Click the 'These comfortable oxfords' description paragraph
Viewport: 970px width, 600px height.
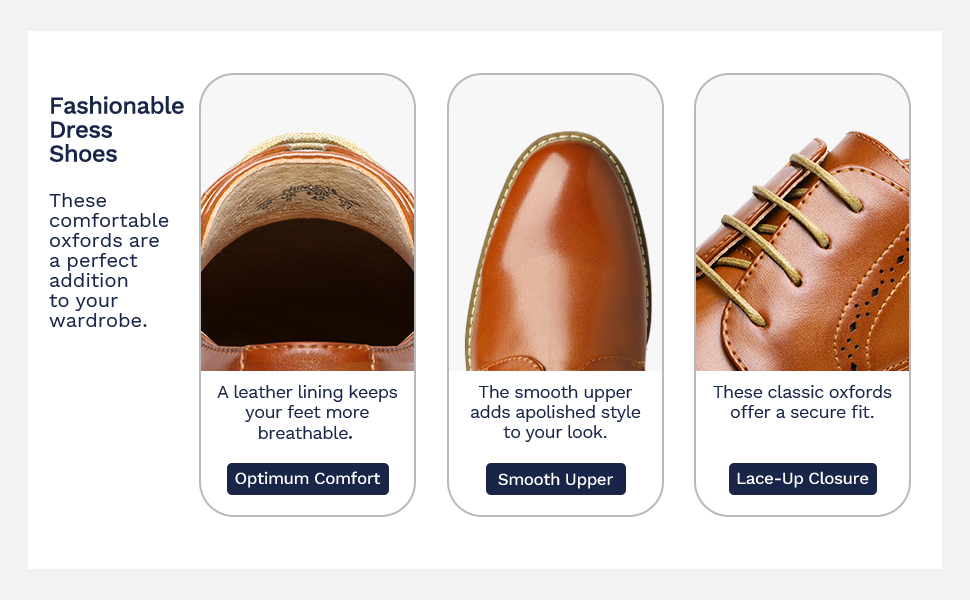click(x=109, y=260)
